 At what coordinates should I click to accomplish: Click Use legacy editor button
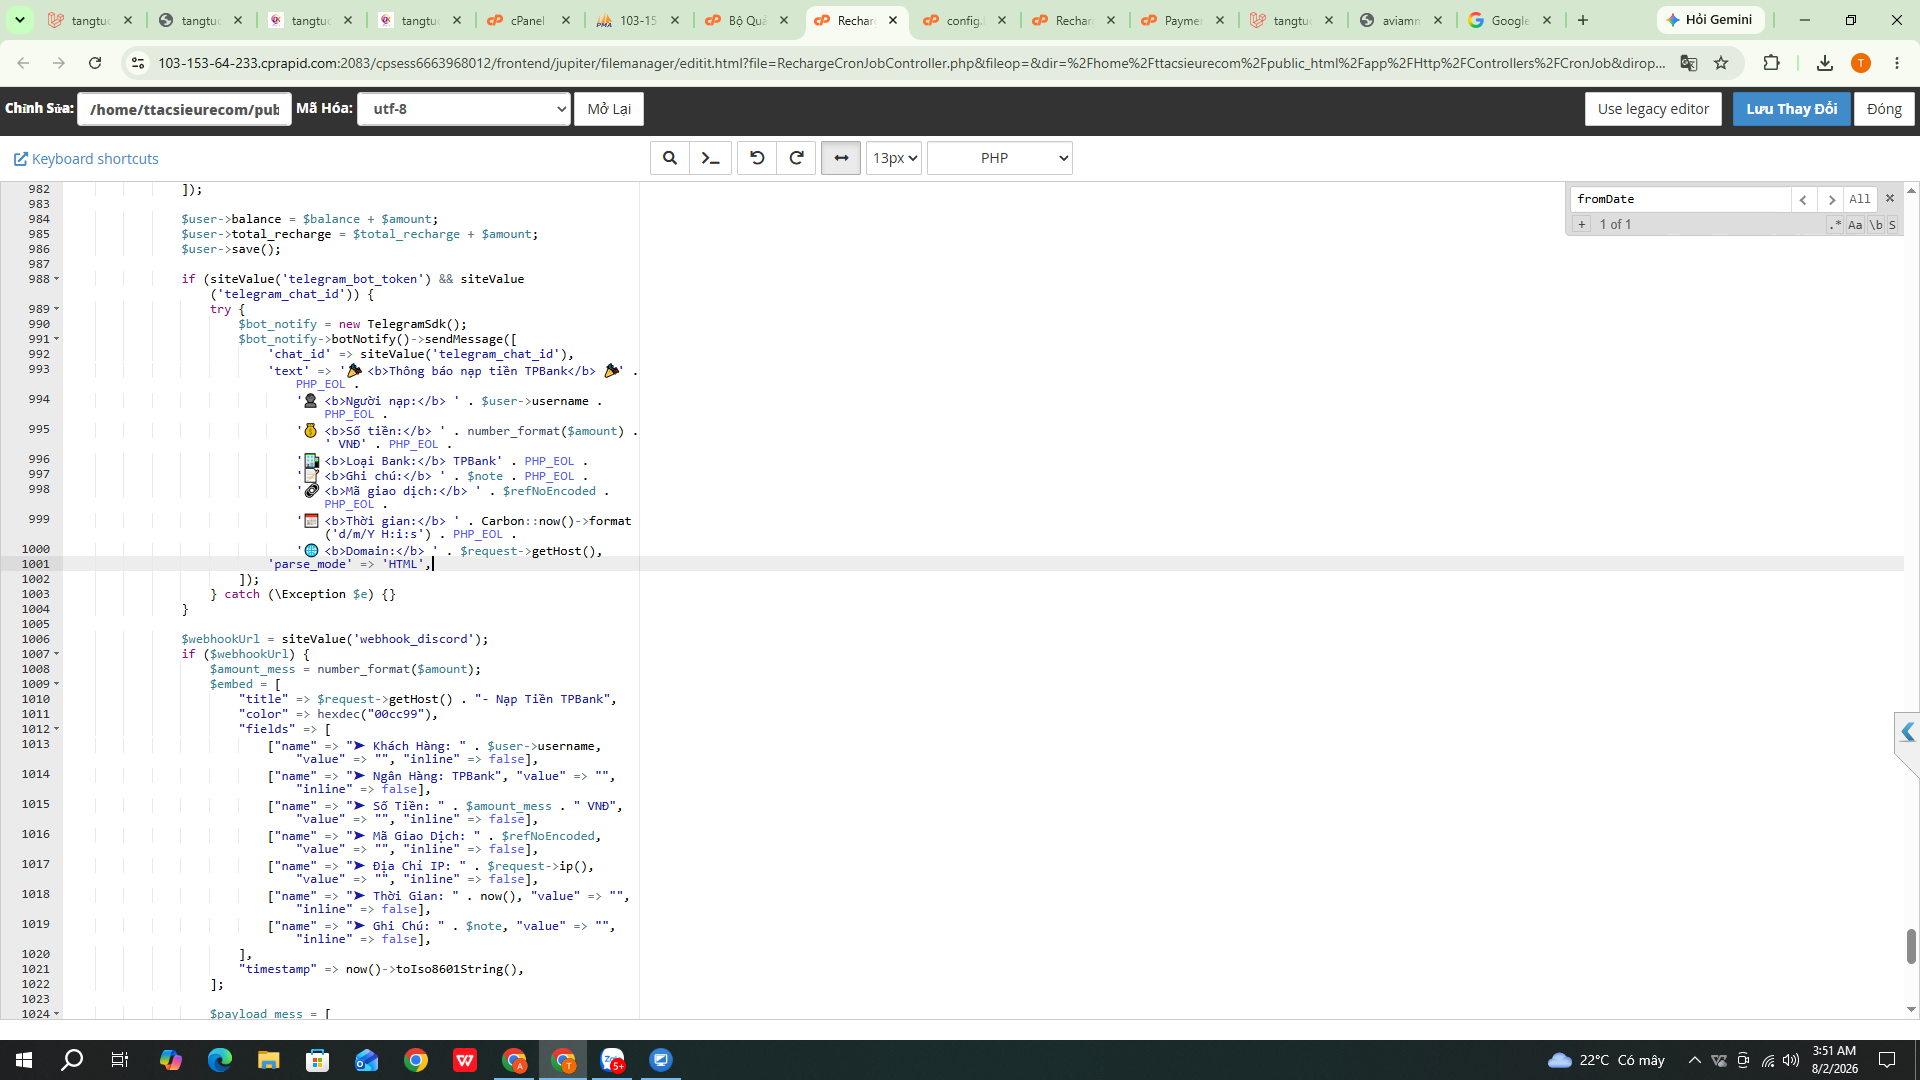1653,109
